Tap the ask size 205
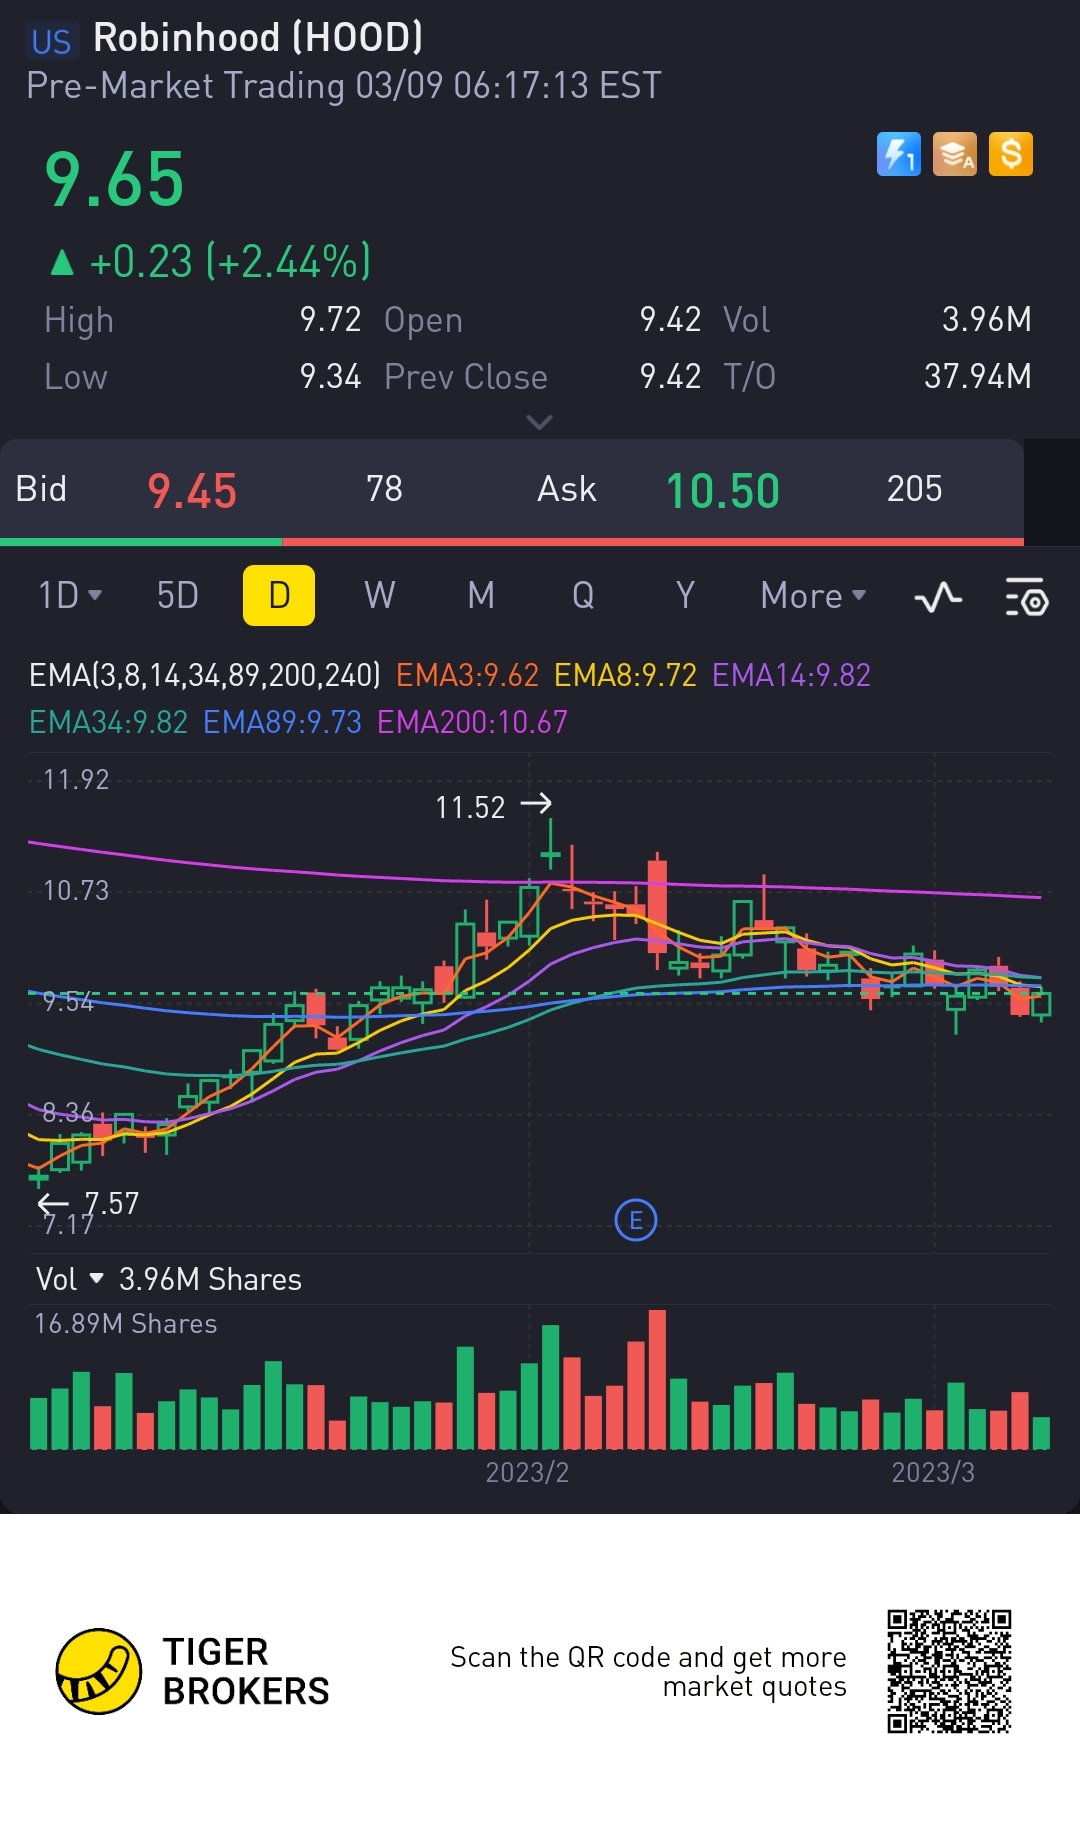Screen dimensions: 1080x1830 [x=914, y=489]
